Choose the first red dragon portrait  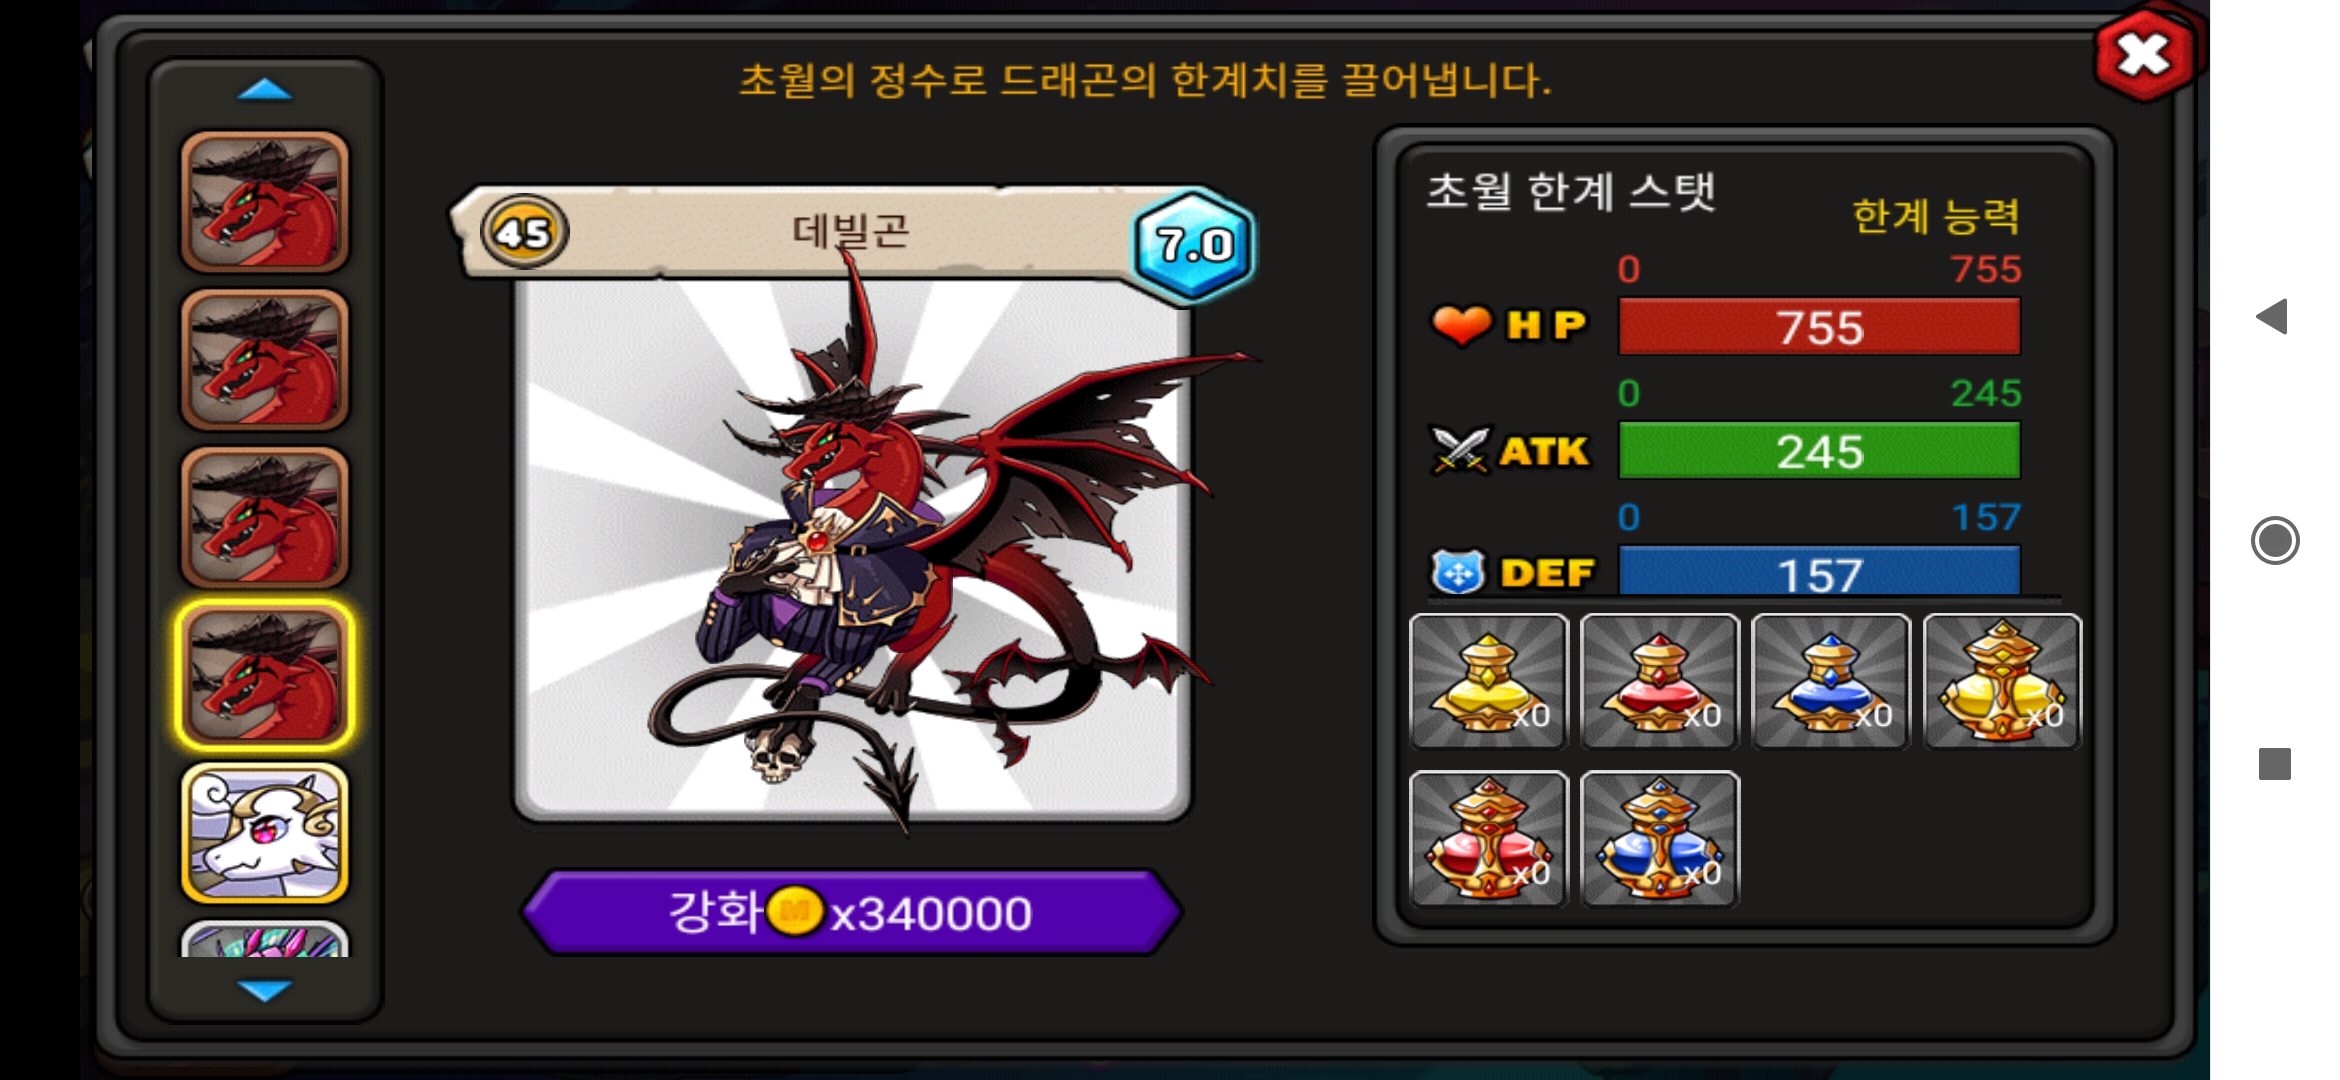tap(265, 202)
